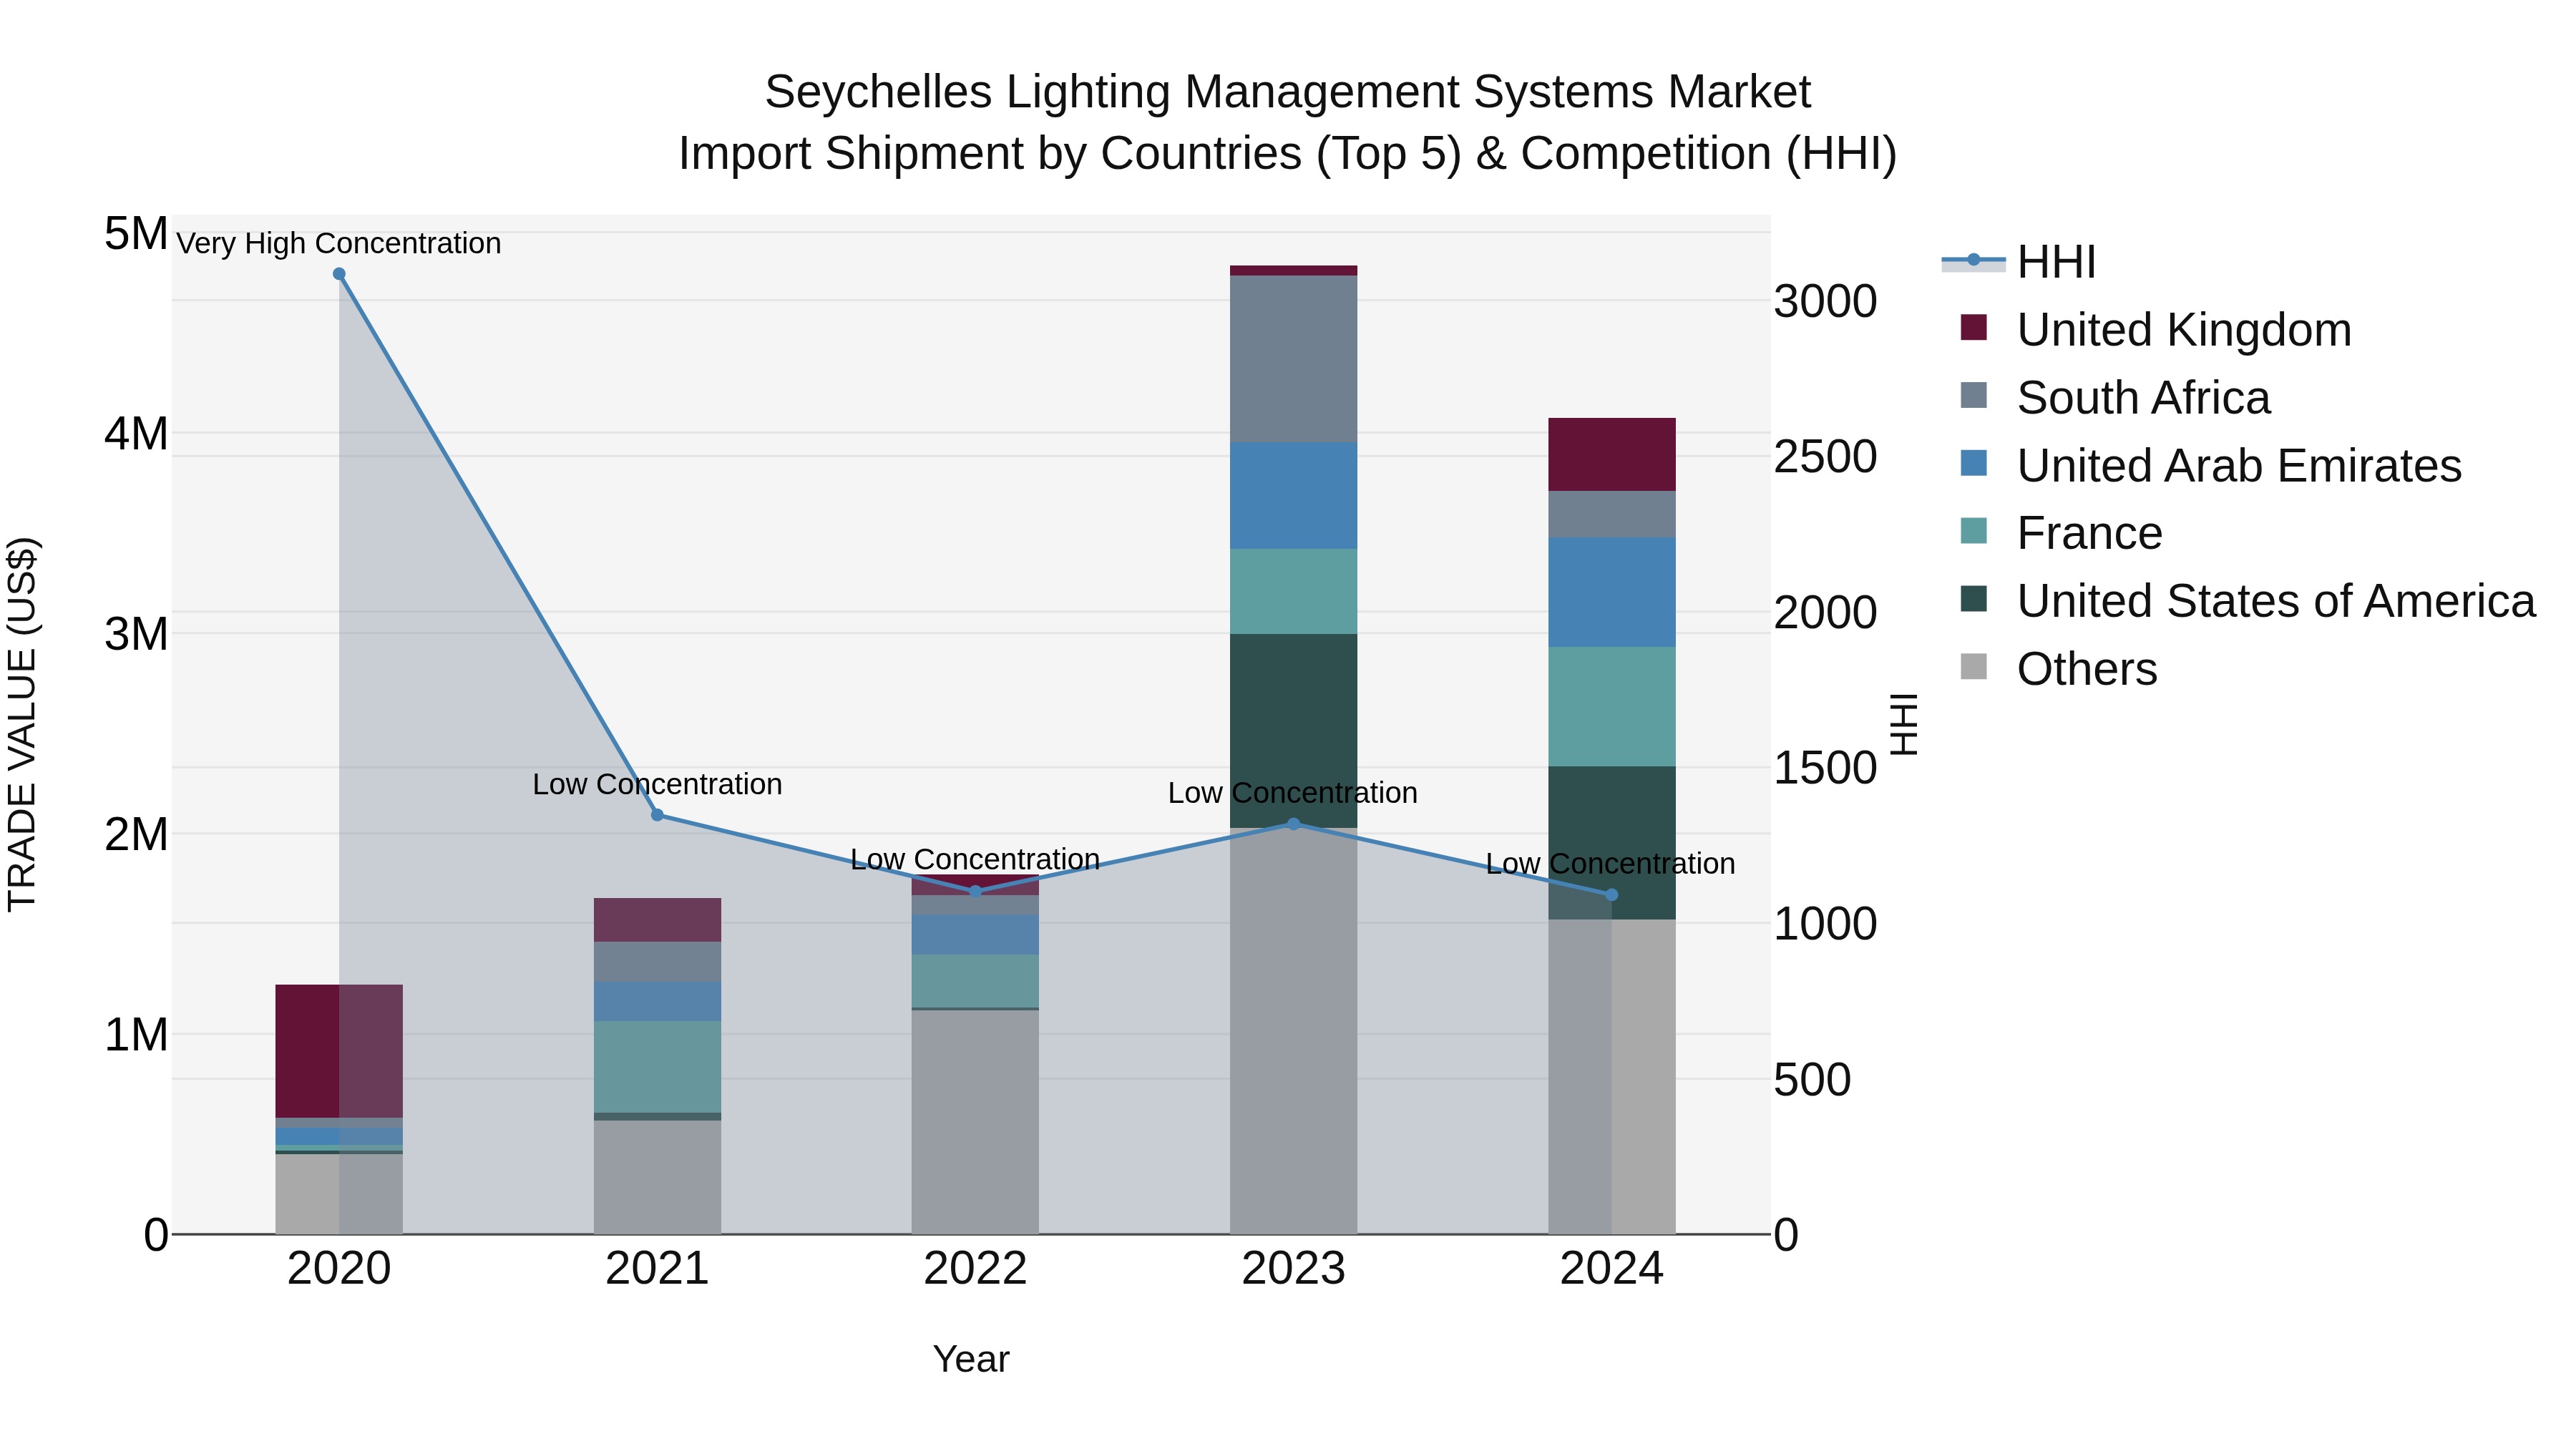Image resolution: width=2576 pixels, height=1449 pixels.
Task: Click 'Low Concentration' label above 2024
Action: 1611,863
